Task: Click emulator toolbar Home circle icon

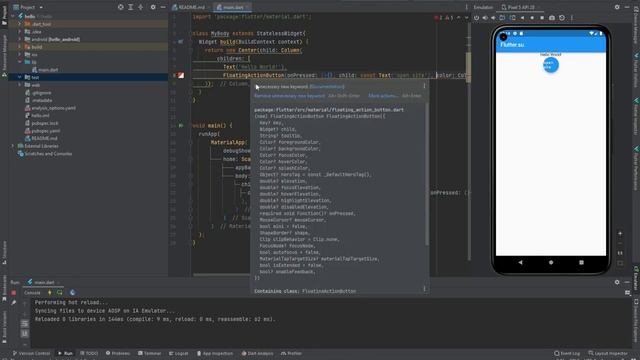Action: coord(532,18)
